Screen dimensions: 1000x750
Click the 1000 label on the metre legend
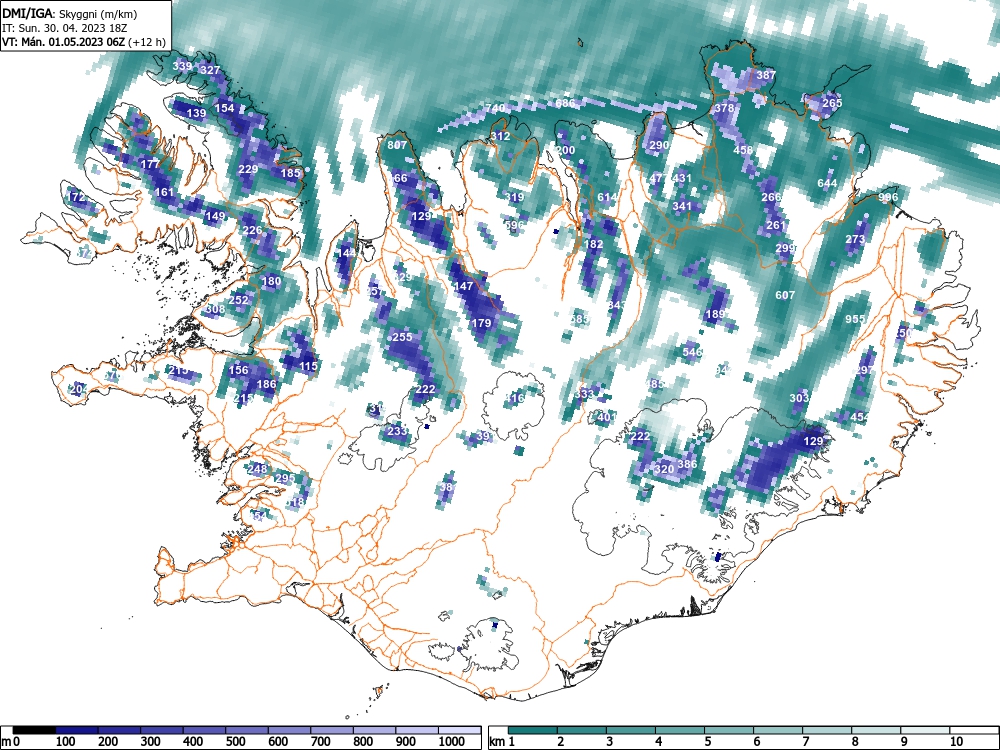click(x=452, y=742)
